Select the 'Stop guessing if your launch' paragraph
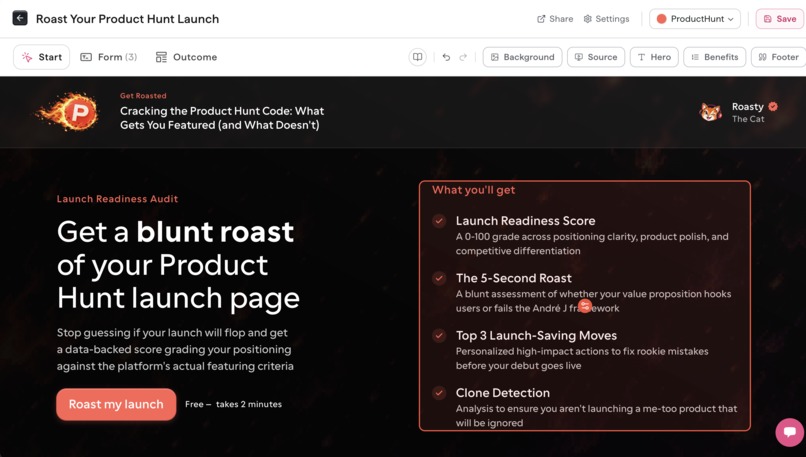 (x=175, y=349)
